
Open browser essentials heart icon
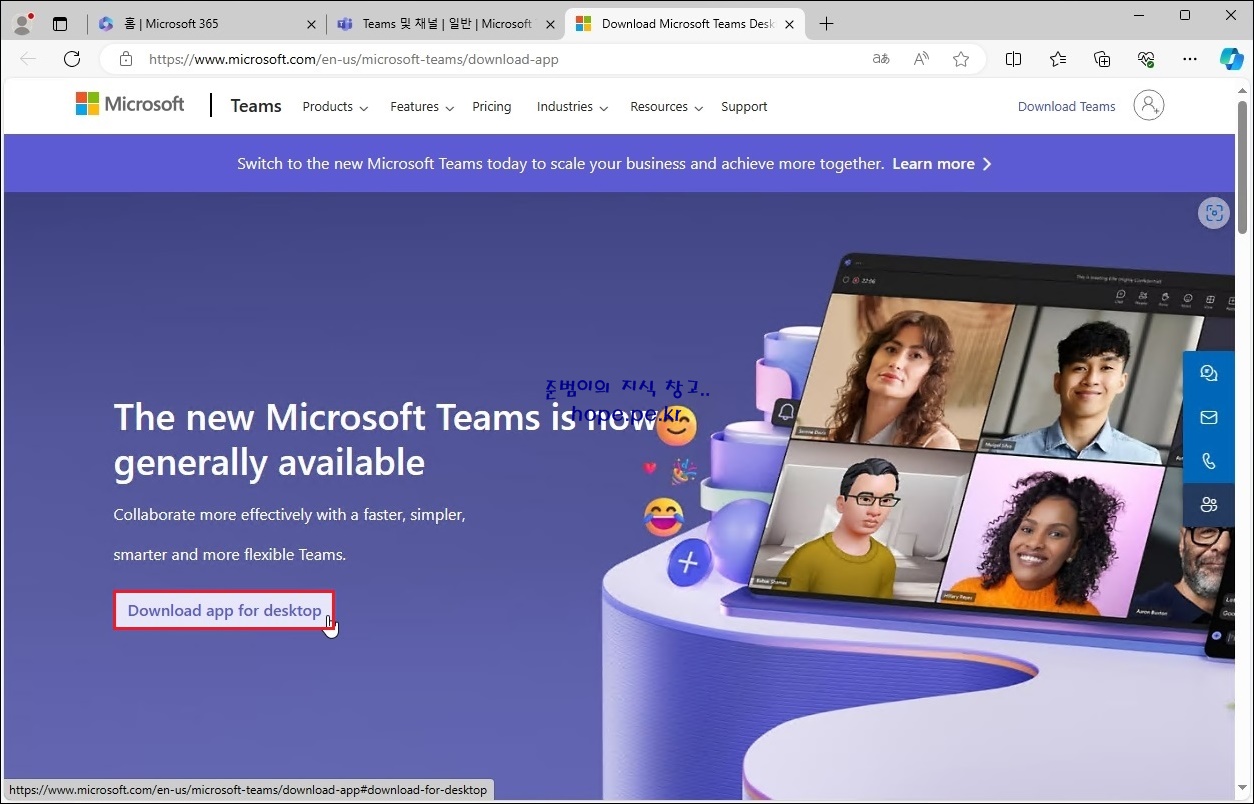(x=1146, y=59)
